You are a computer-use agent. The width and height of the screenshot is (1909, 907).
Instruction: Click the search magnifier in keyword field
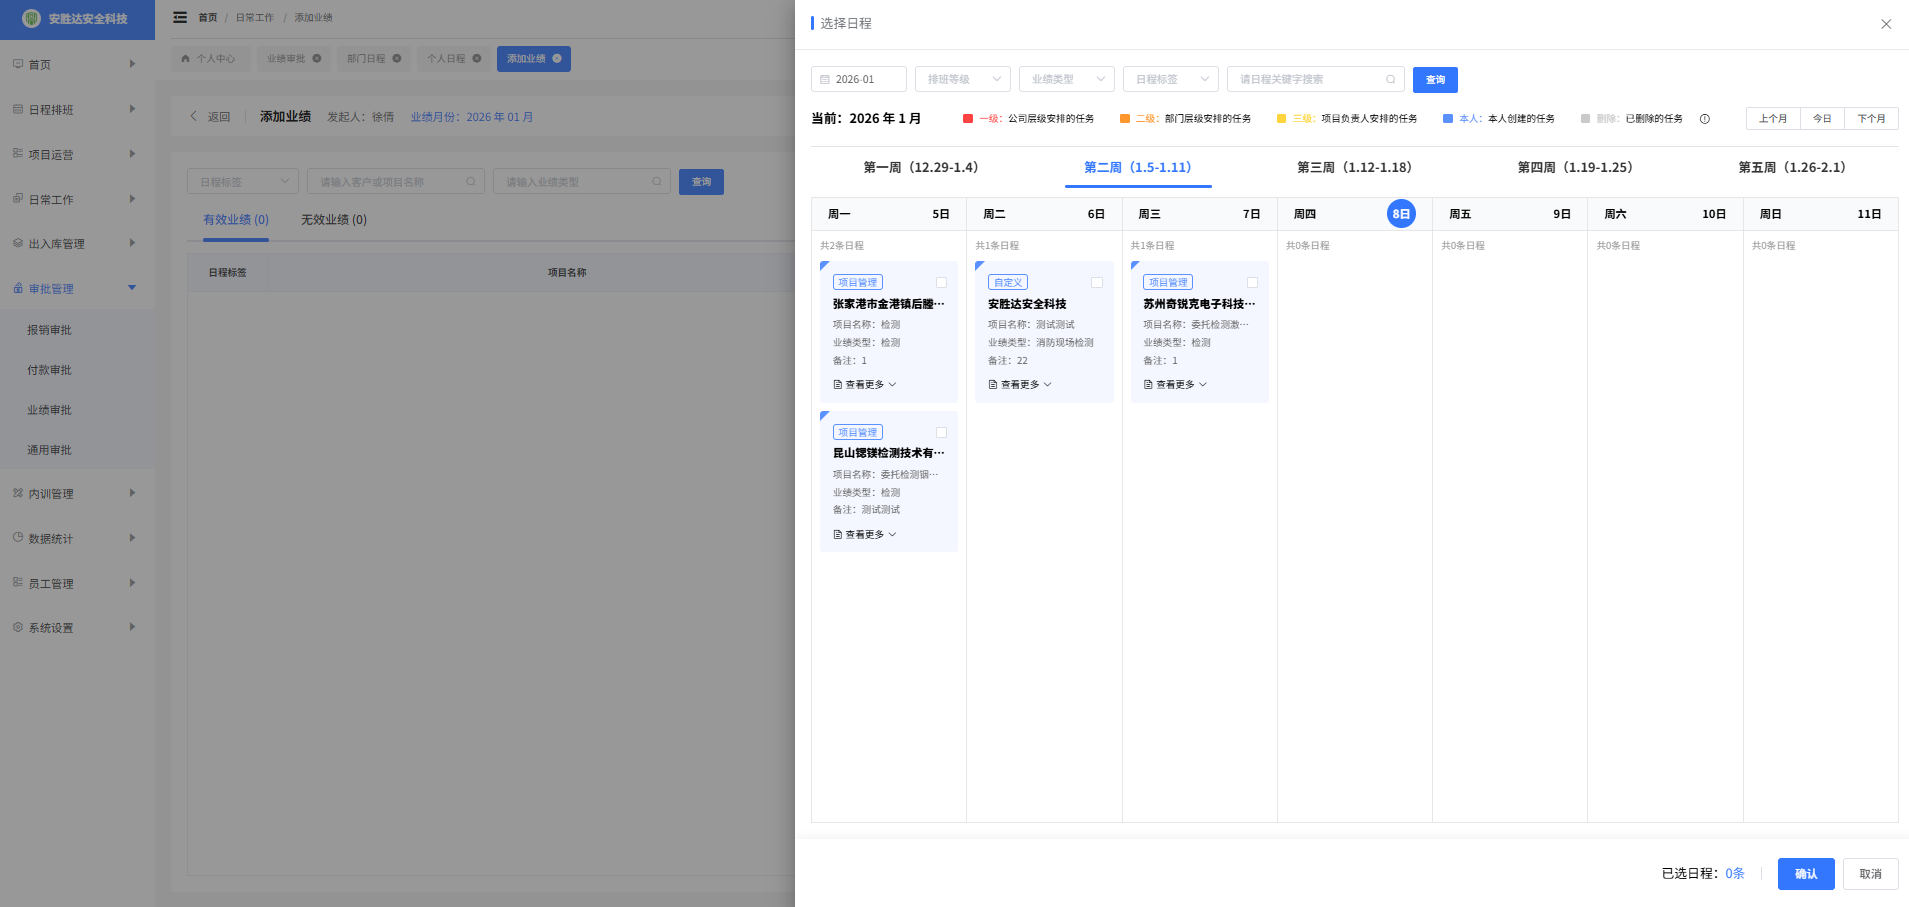(1390, 80)
